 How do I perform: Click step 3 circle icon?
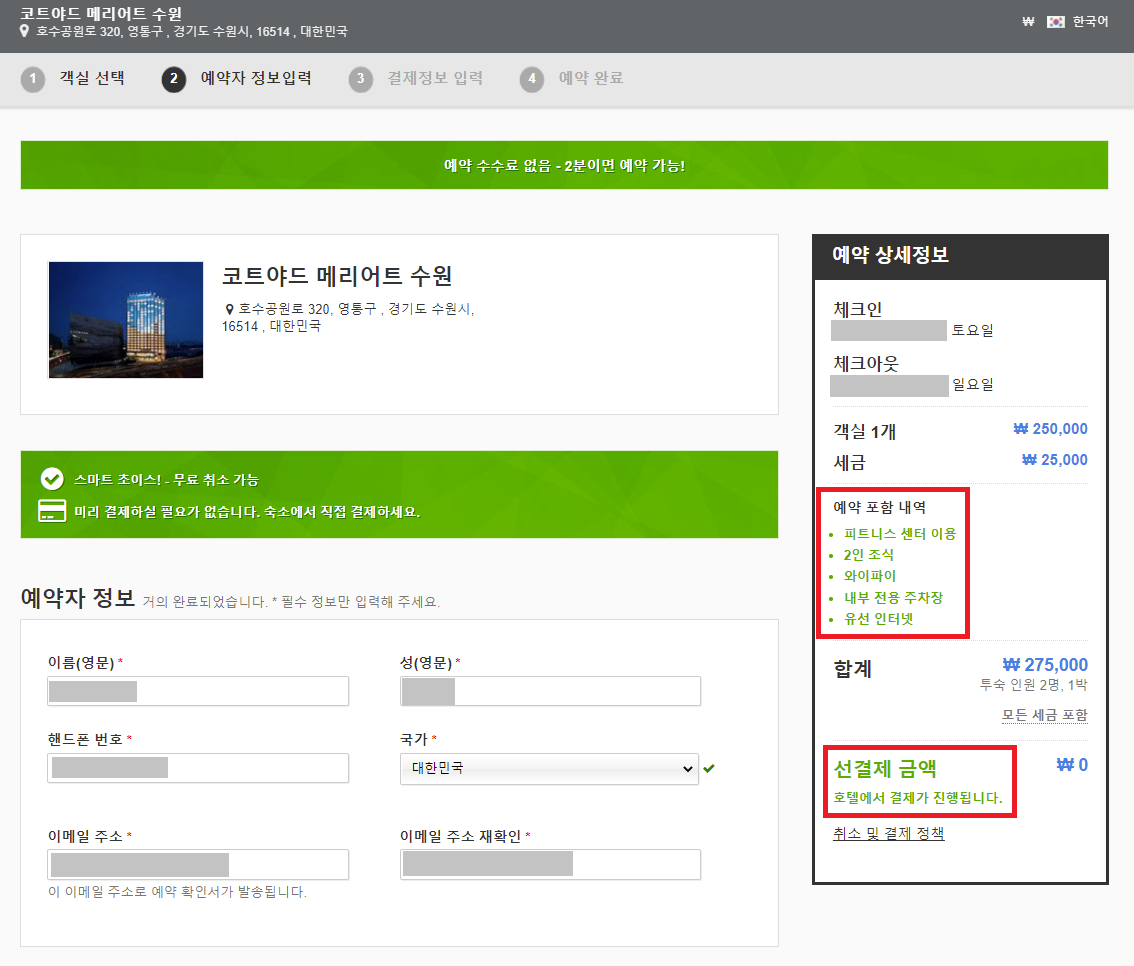(x=360, y=79)
